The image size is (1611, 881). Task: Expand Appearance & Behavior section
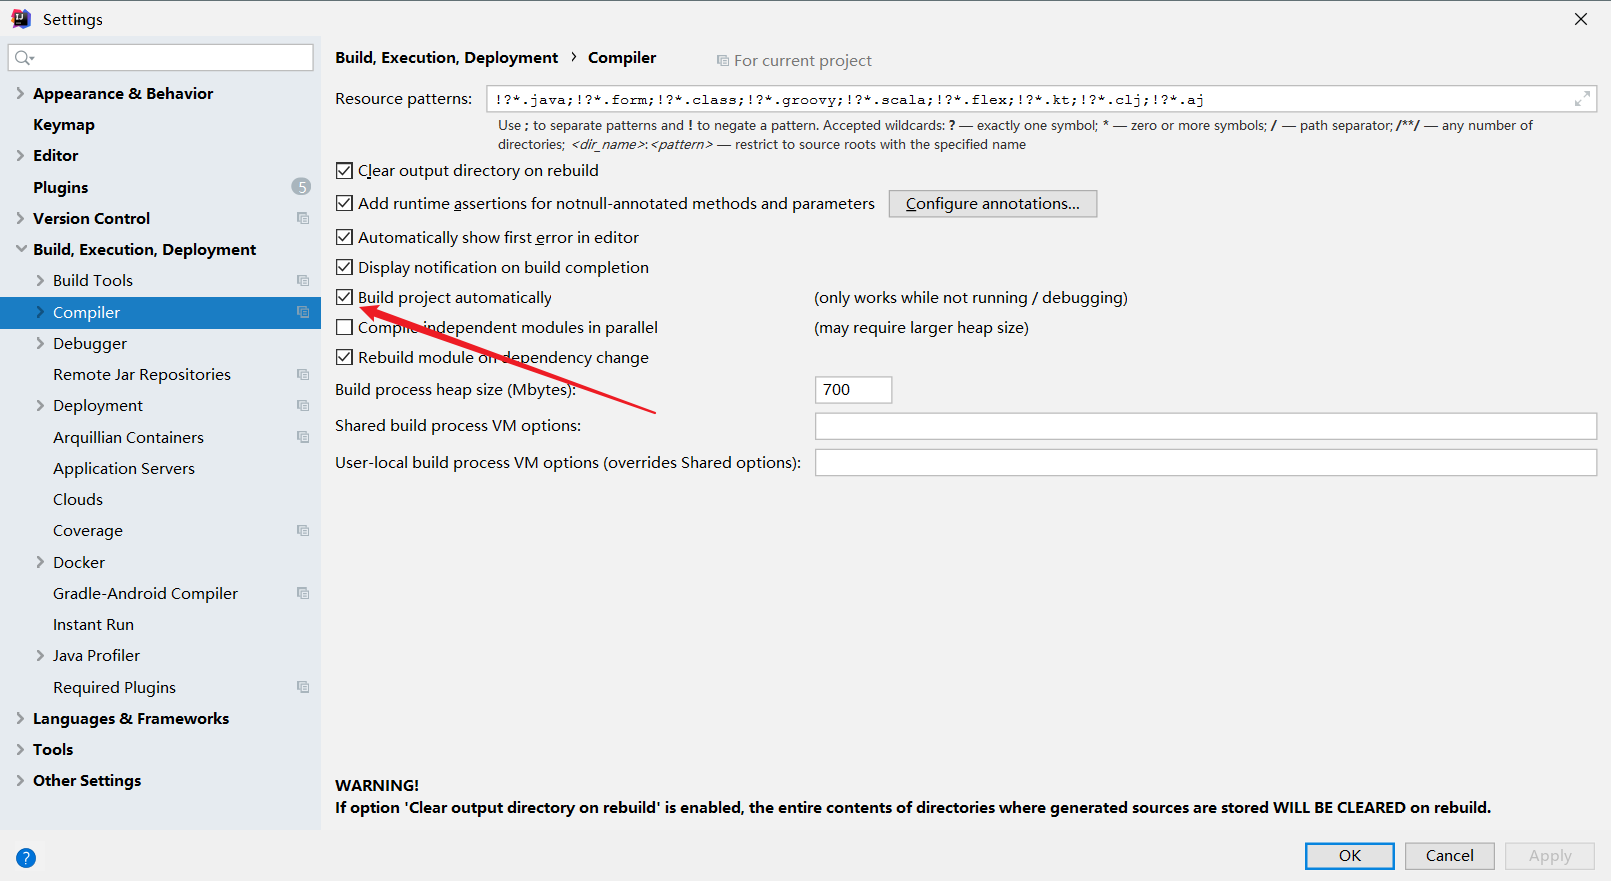(20, 93)
